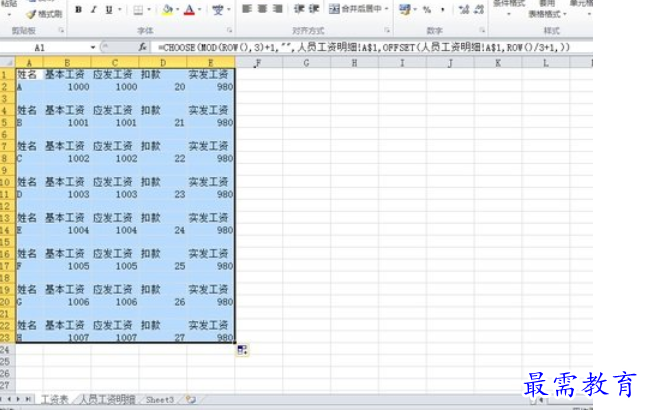Switch to the 工资表 sheet tab
Viewport: 645px width, 416px height.
(54, 399)
